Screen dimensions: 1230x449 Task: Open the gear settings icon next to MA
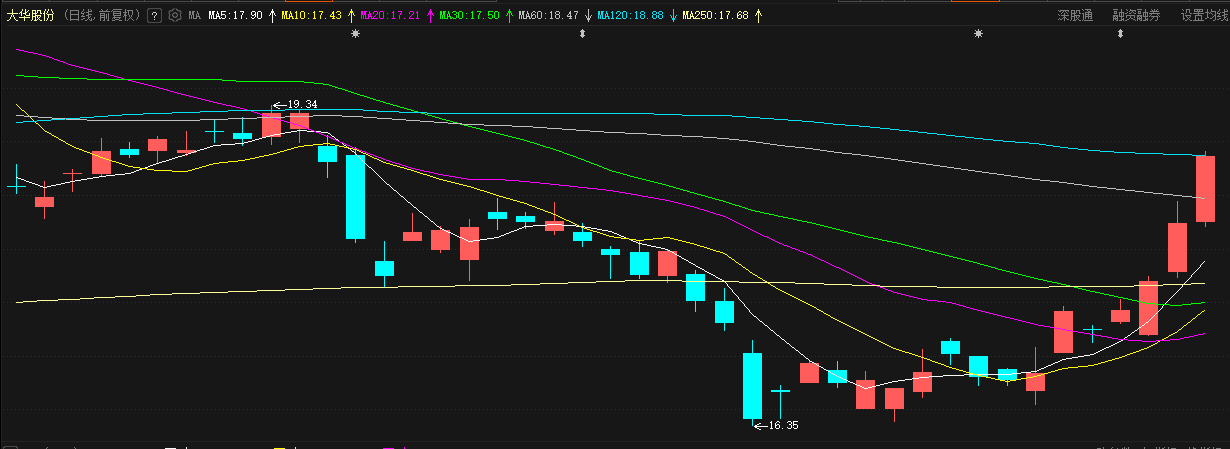pyautogui.click(x=176, y=15)
